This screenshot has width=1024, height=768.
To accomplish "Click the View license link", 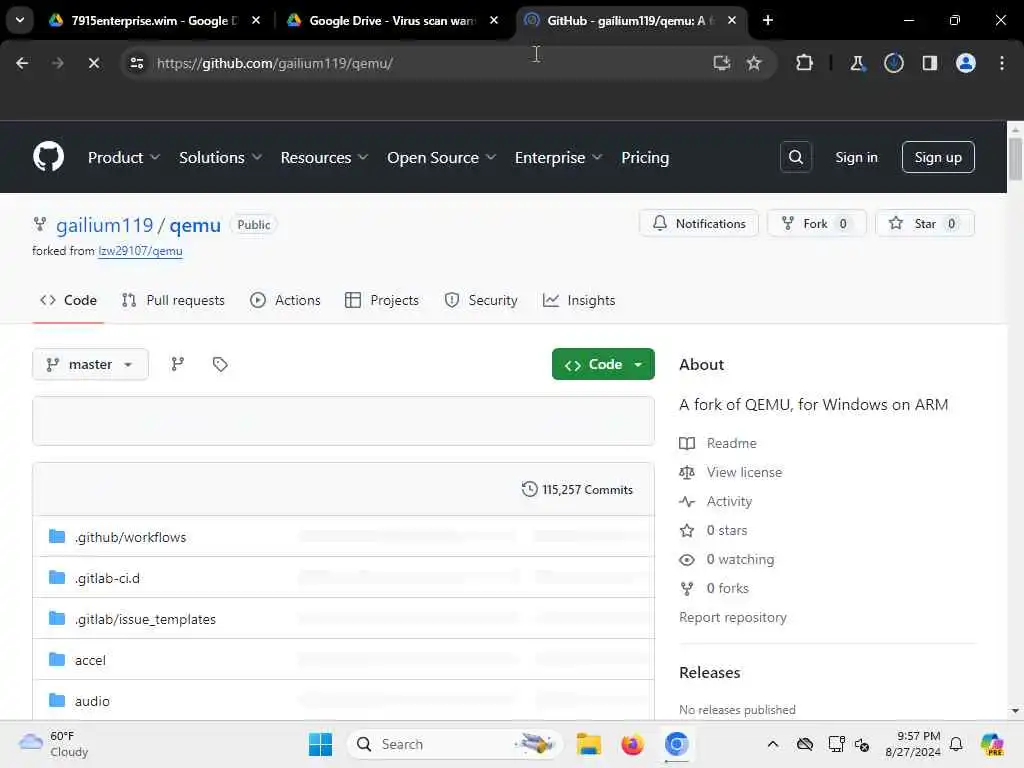I will point(744,472).
